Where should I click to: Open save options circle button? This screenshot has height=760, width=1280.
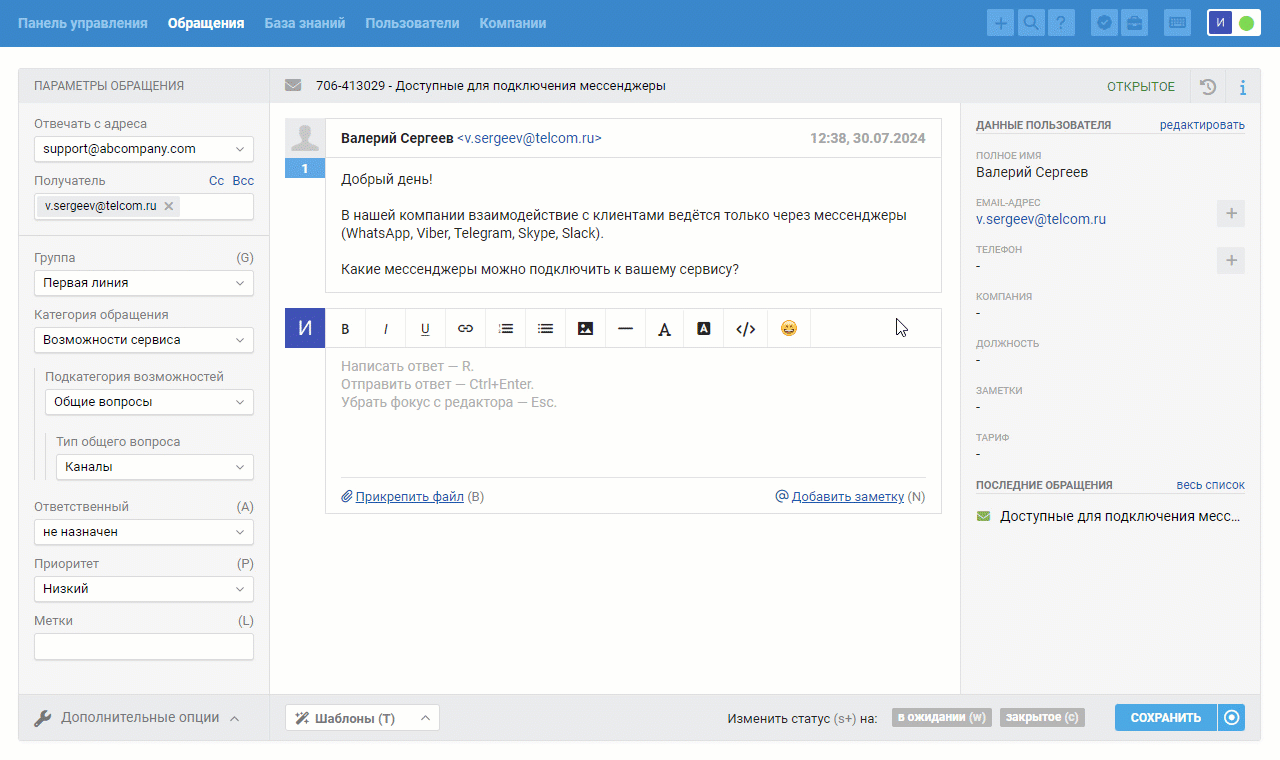point(1232,718)
